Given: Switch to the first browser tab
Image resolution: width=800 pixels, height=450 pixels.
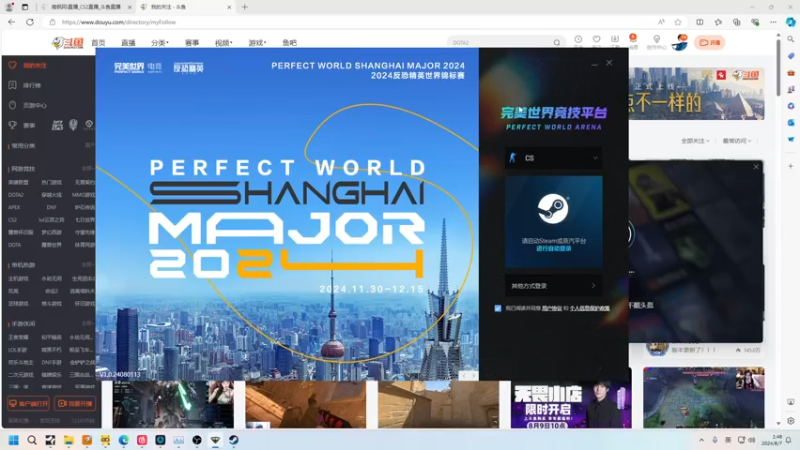Looking at the screenshot, I should pos(86,7).
